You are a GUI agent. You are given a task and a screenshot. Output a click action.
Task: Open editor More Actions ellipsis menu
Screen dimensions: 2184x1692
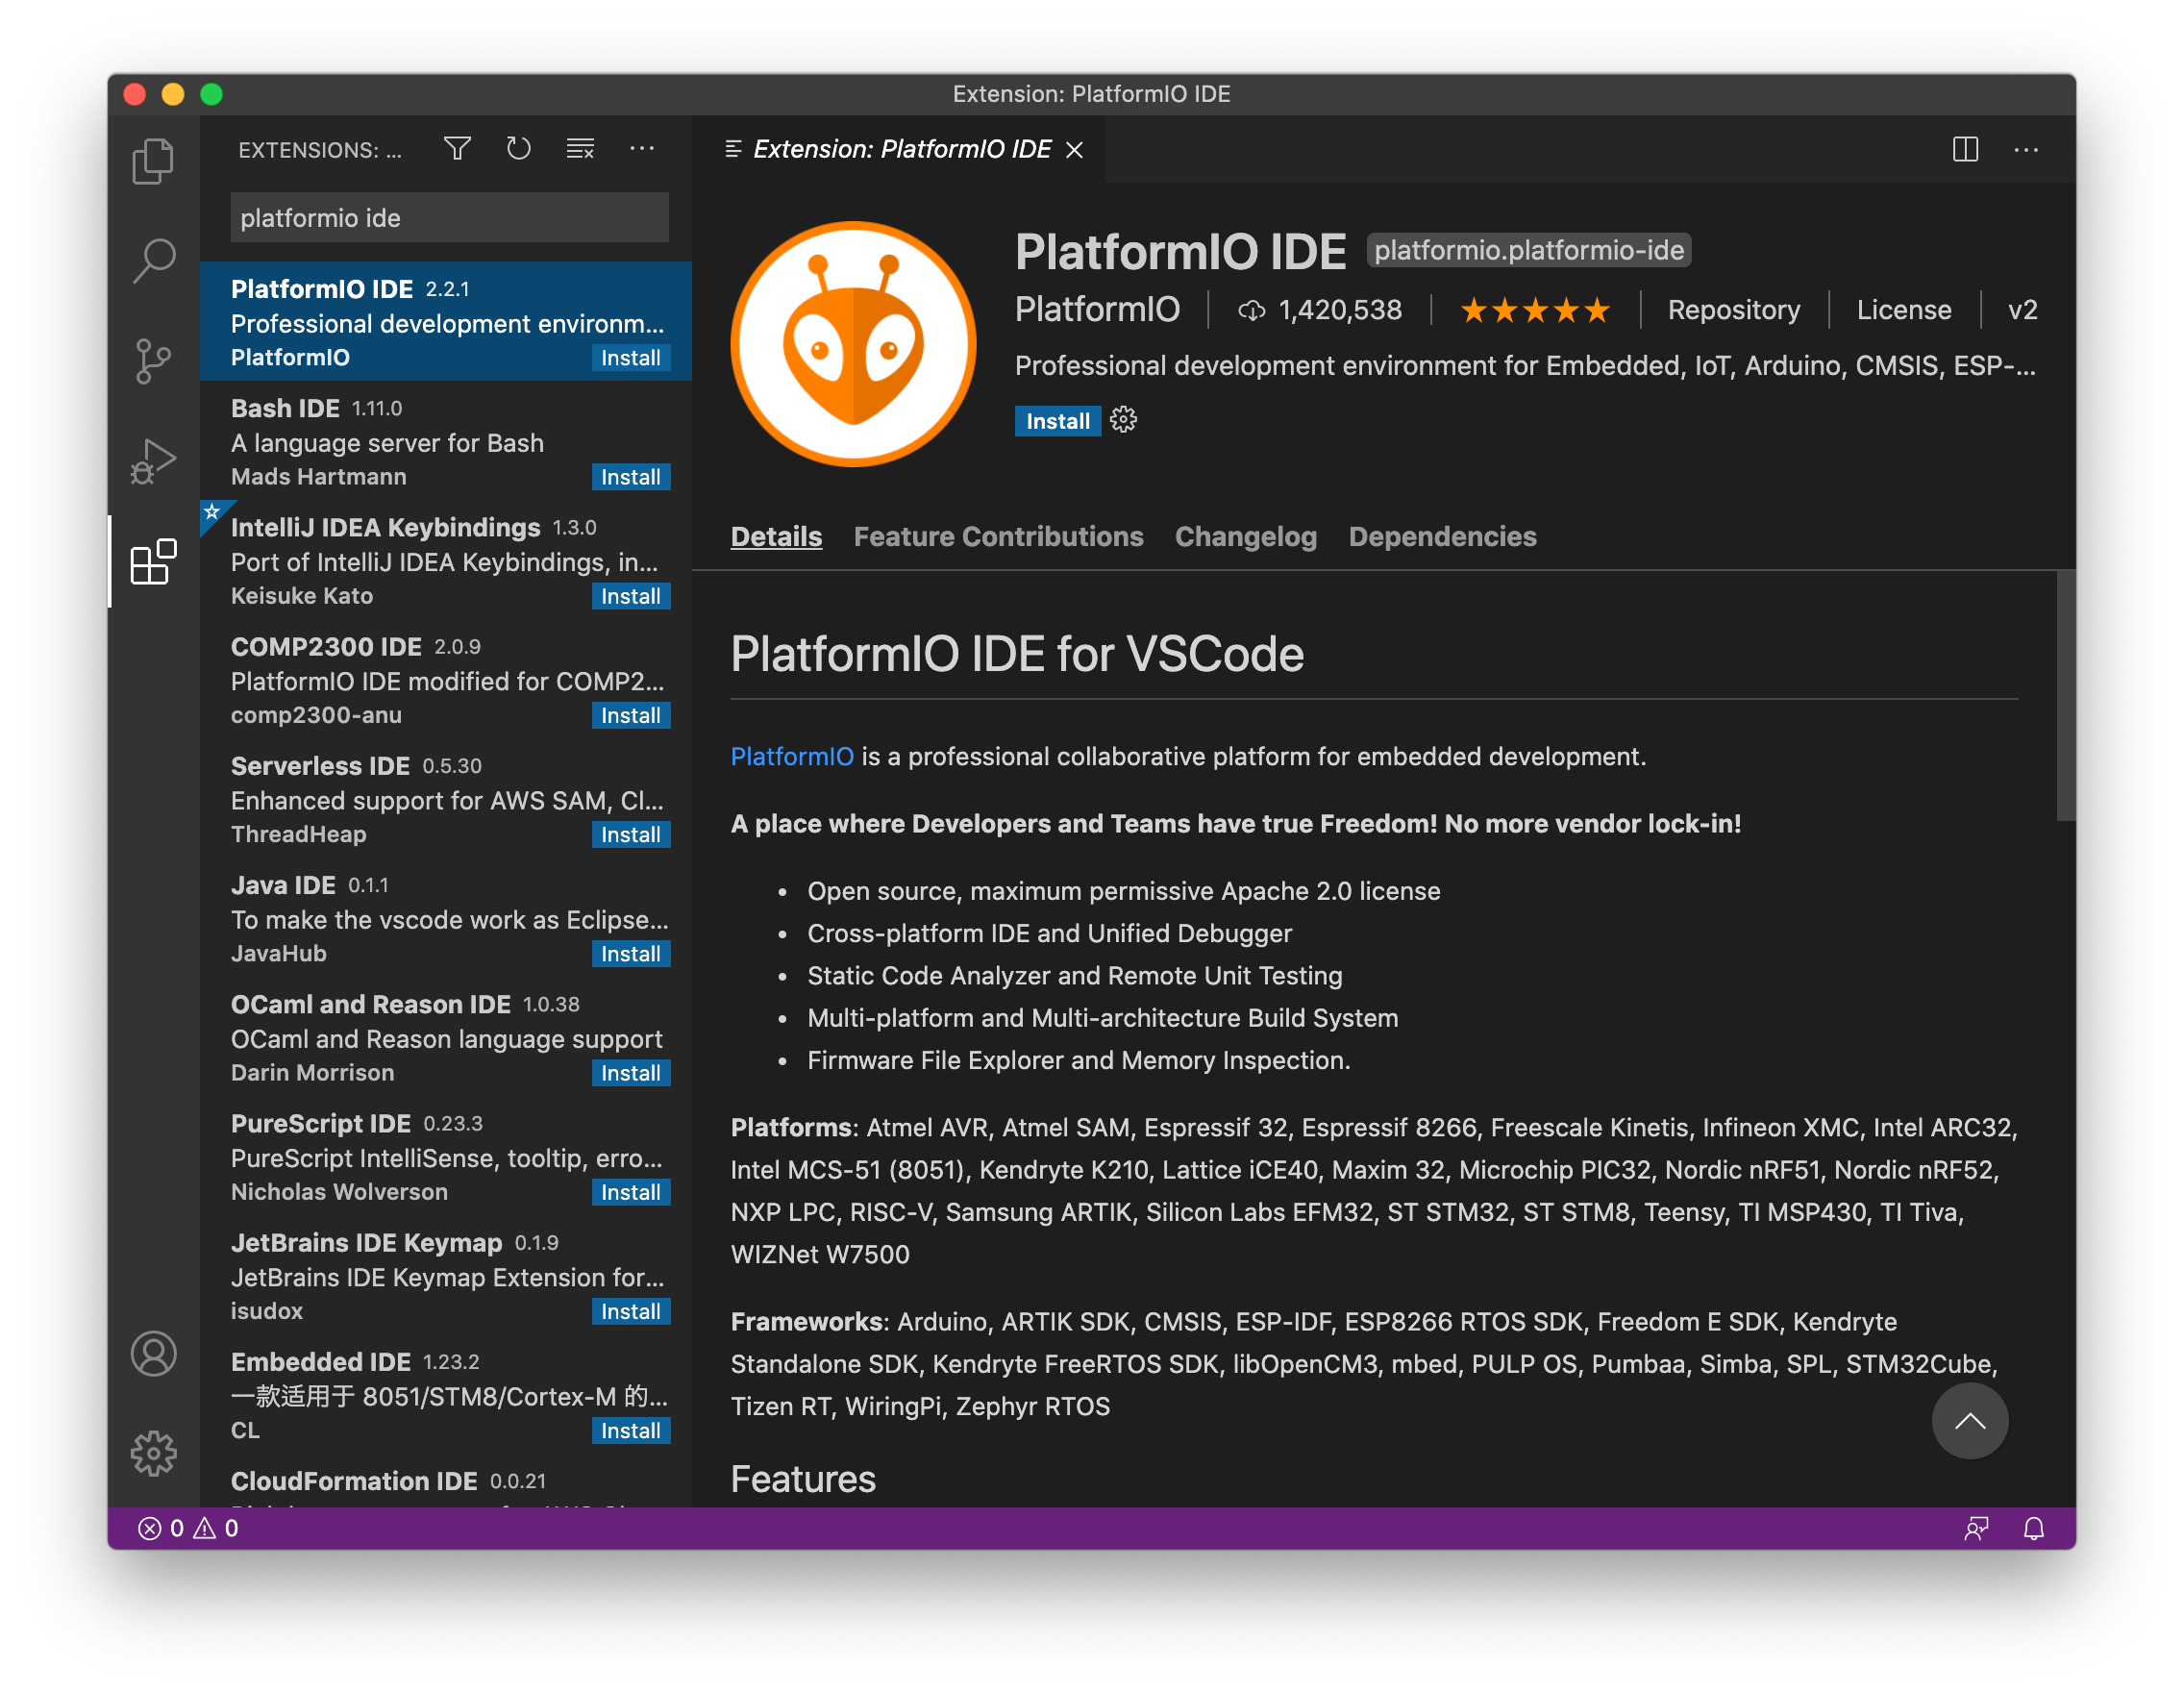click(2026, 150)
